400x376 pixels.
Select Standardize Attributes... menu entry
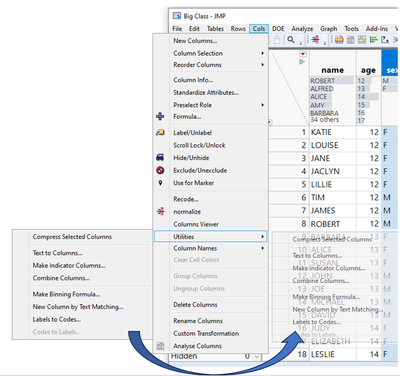(206, 92)
